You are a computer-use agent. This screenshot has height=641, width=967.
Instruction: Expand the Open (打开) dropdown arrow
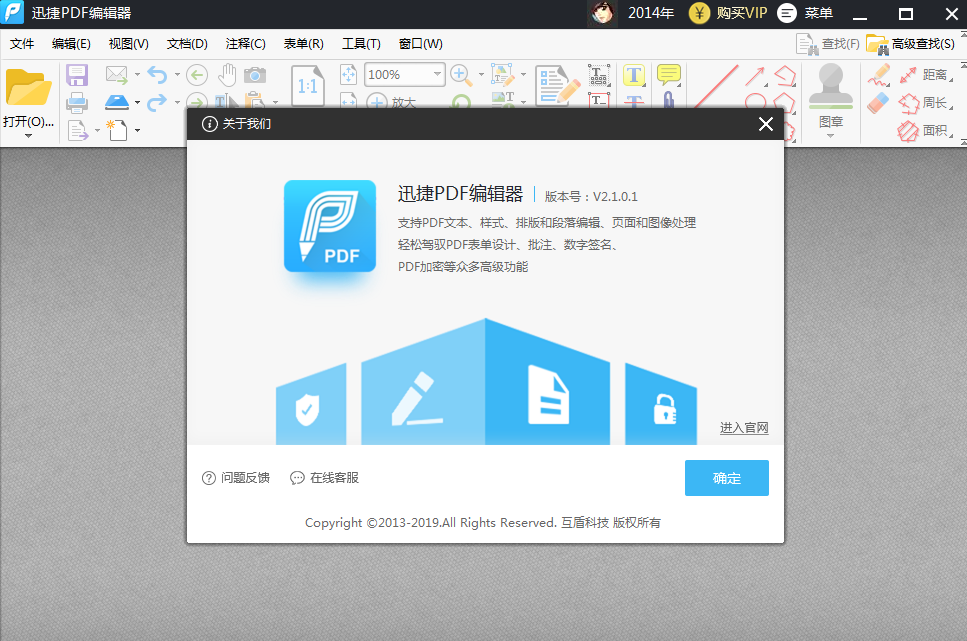[28, 136]
